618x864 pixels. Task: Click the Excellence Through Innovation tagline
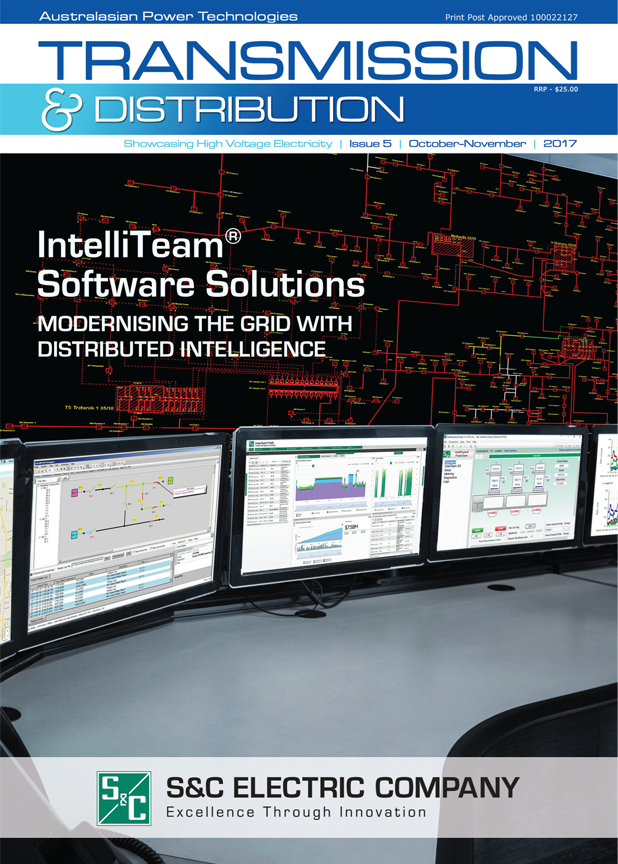(295, 812)
